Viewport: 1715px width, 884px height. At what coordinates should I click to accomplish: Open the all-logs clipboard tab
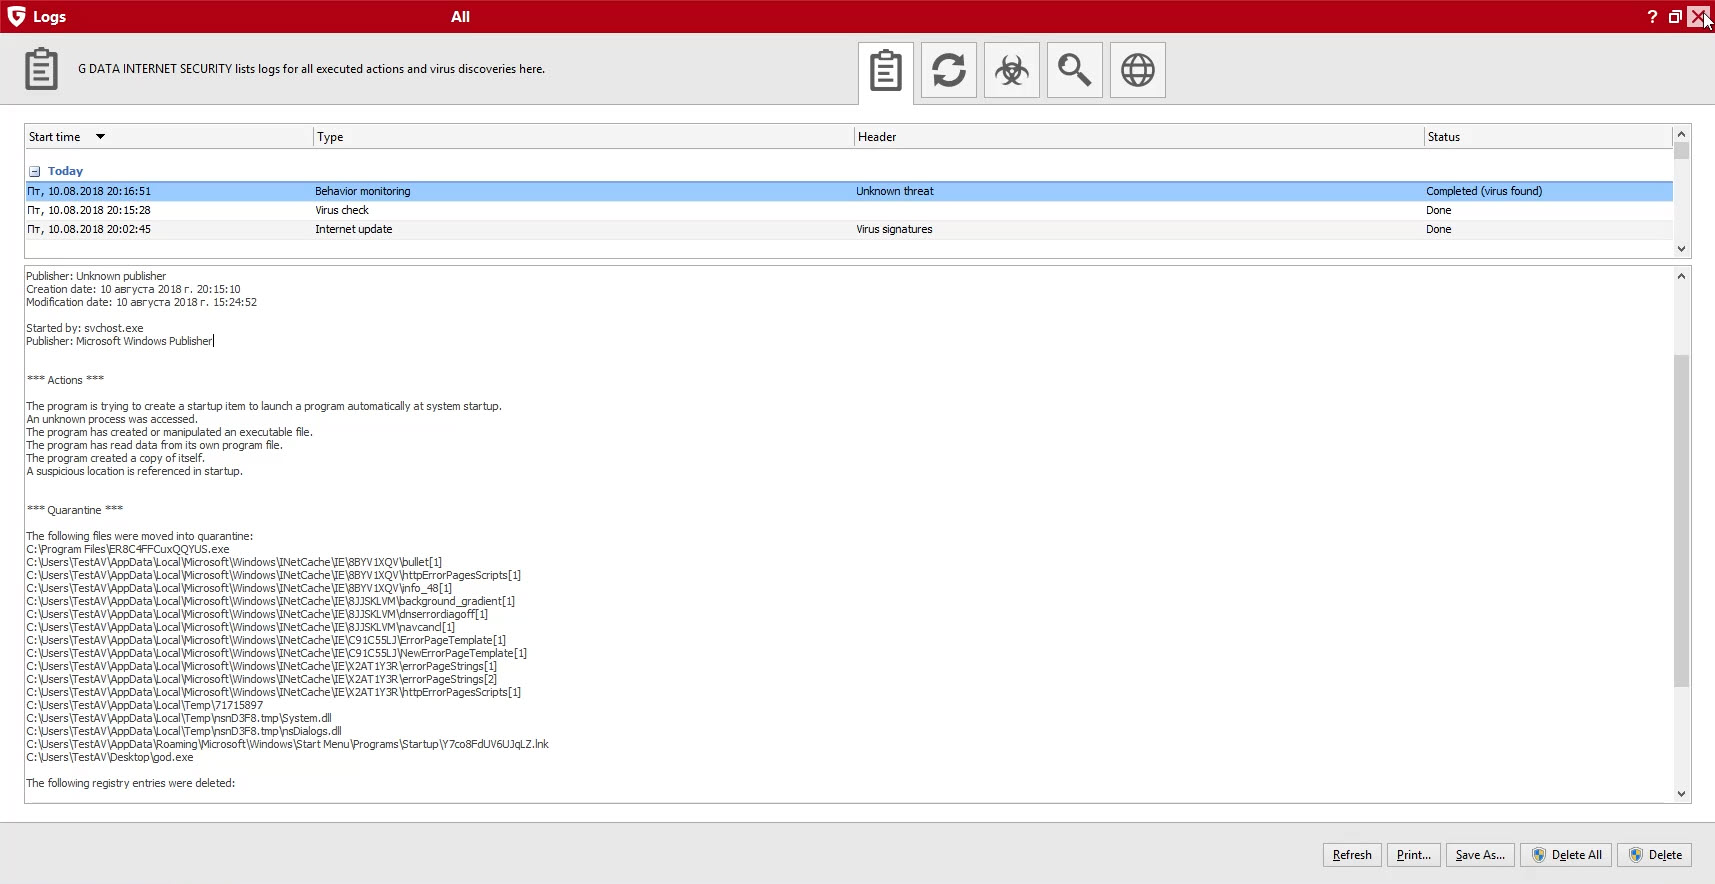(x=886, y=71)
